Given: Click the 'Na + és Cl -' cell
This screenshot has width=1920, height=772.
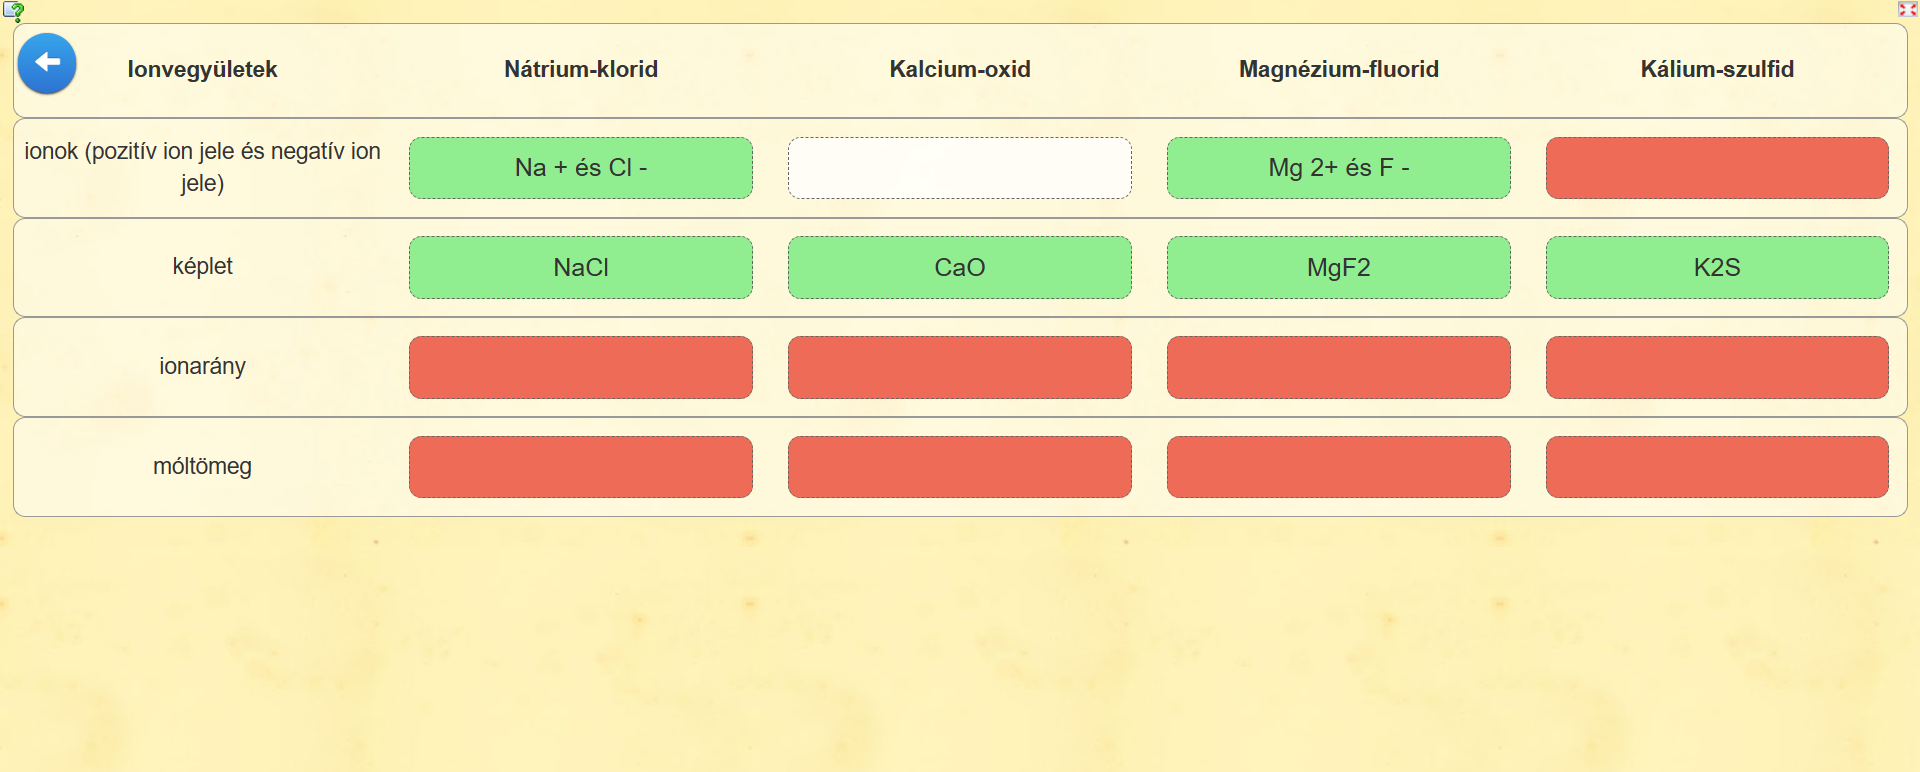Looking at the screenshot, I should click(580, 168).
